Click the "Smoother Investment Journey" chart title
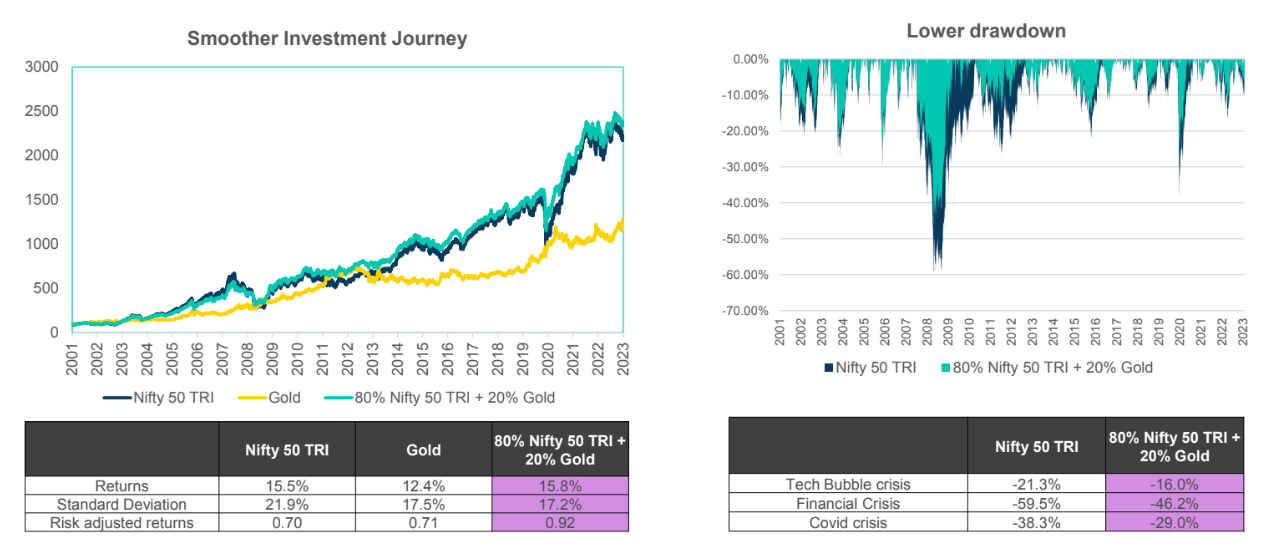This screenshot has height=550, width=1270. (327, 39)
